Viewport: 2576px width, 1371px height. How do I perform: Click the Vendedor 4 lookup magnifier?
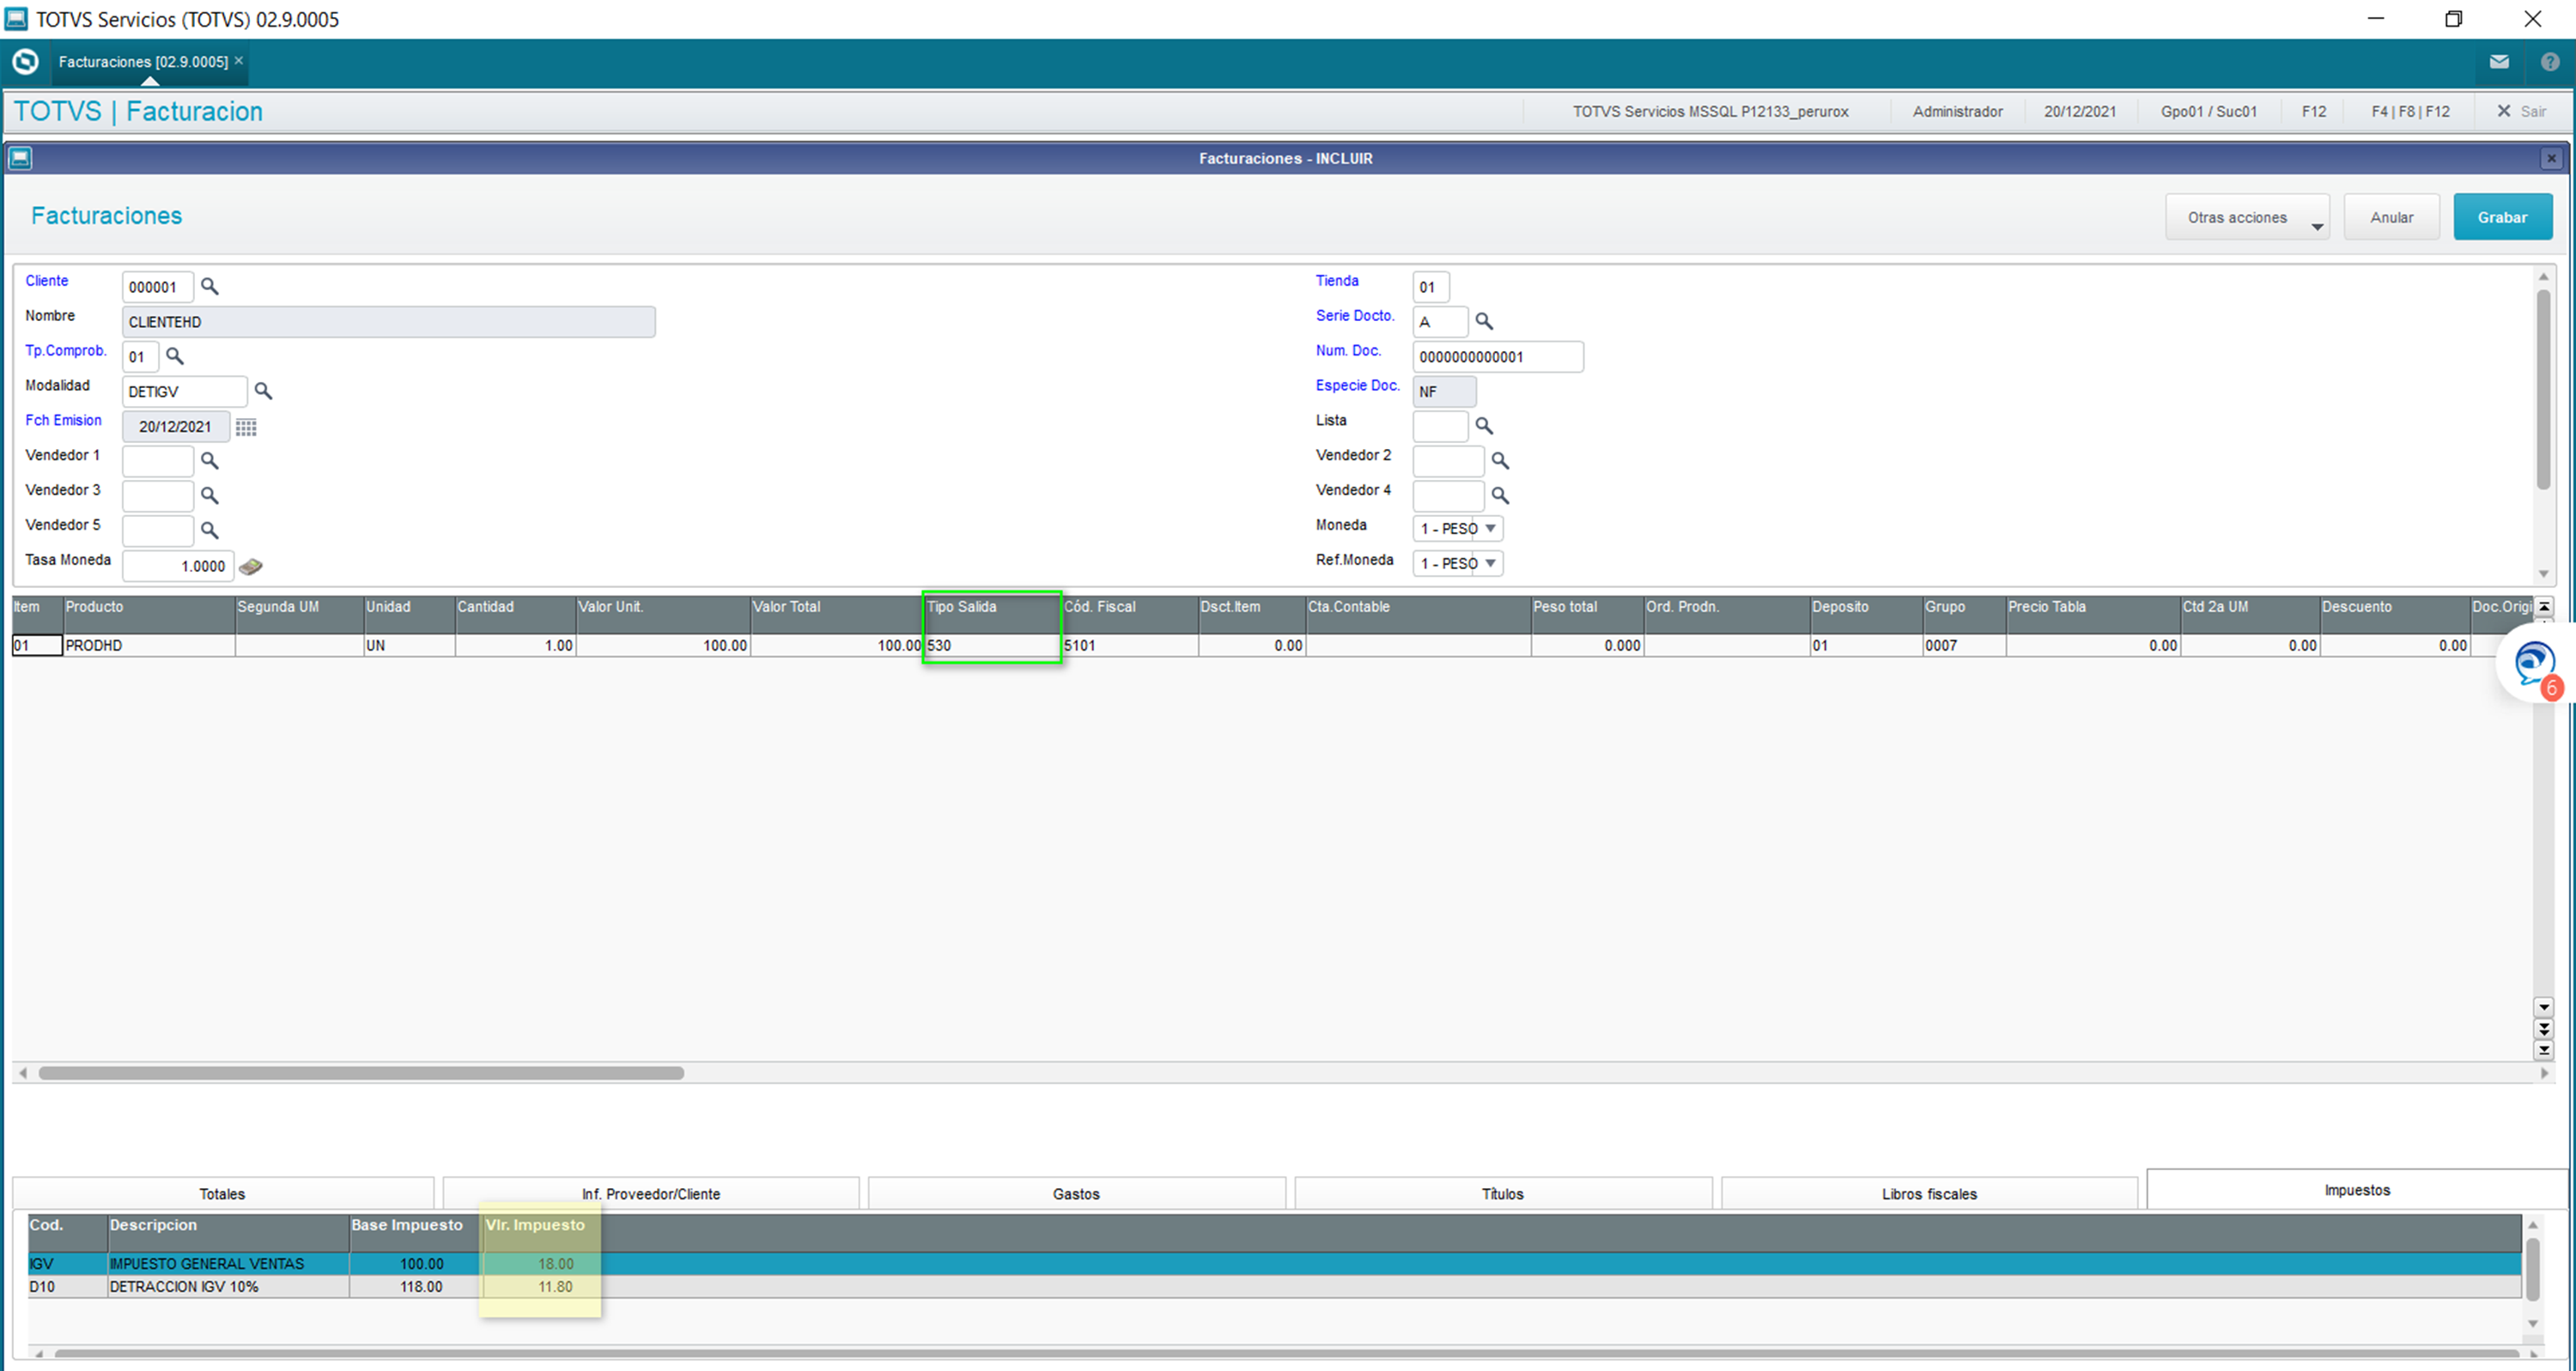1500,495
